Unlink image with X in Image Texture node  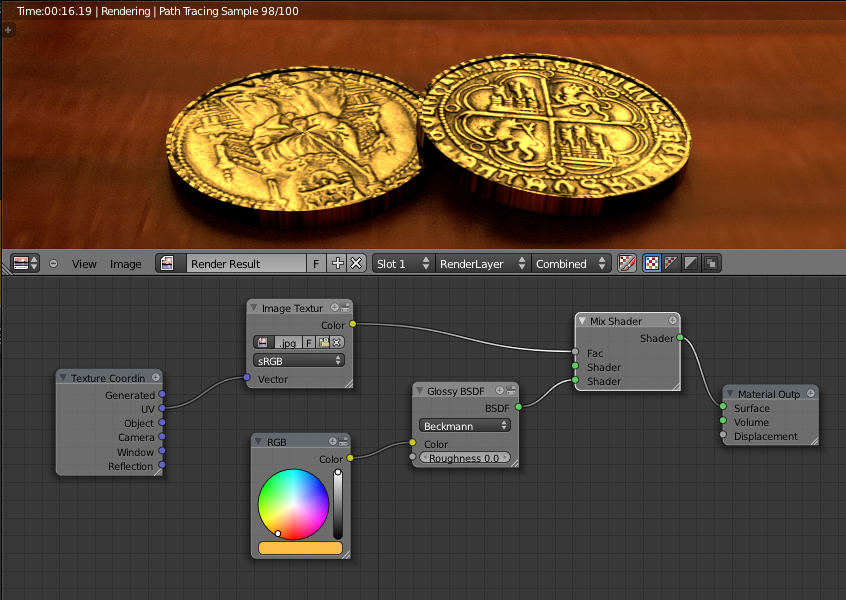[x=337, y=343]
